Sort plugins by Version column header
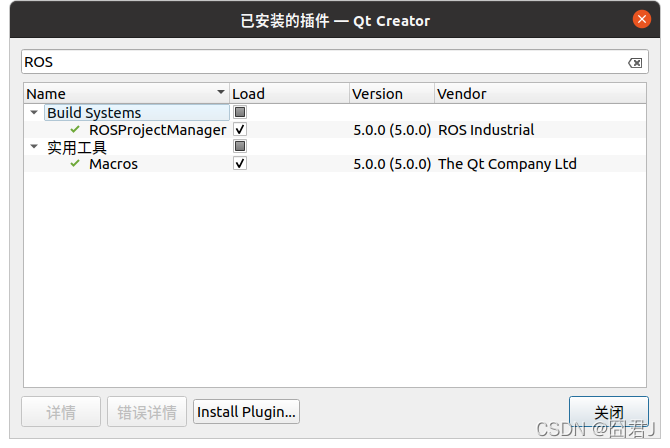670x448 pixels. click(x=391, y=94)
